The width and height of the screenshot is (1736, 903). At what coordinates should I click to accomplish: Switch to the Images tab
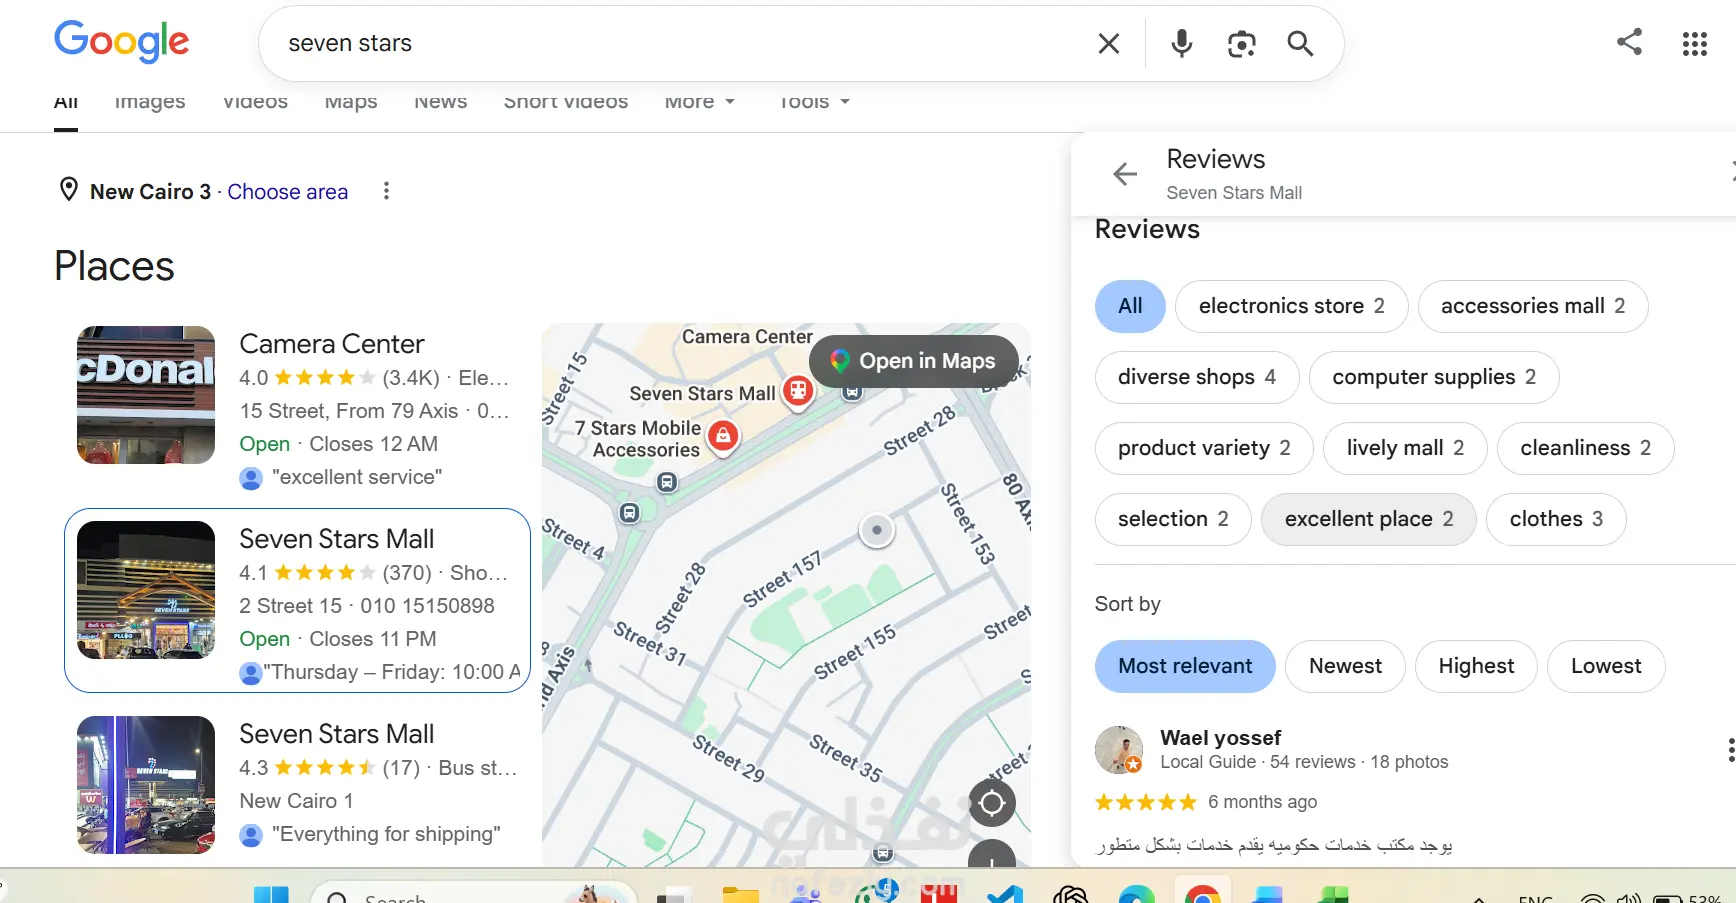pyautogui.click(x=150, y=102)
